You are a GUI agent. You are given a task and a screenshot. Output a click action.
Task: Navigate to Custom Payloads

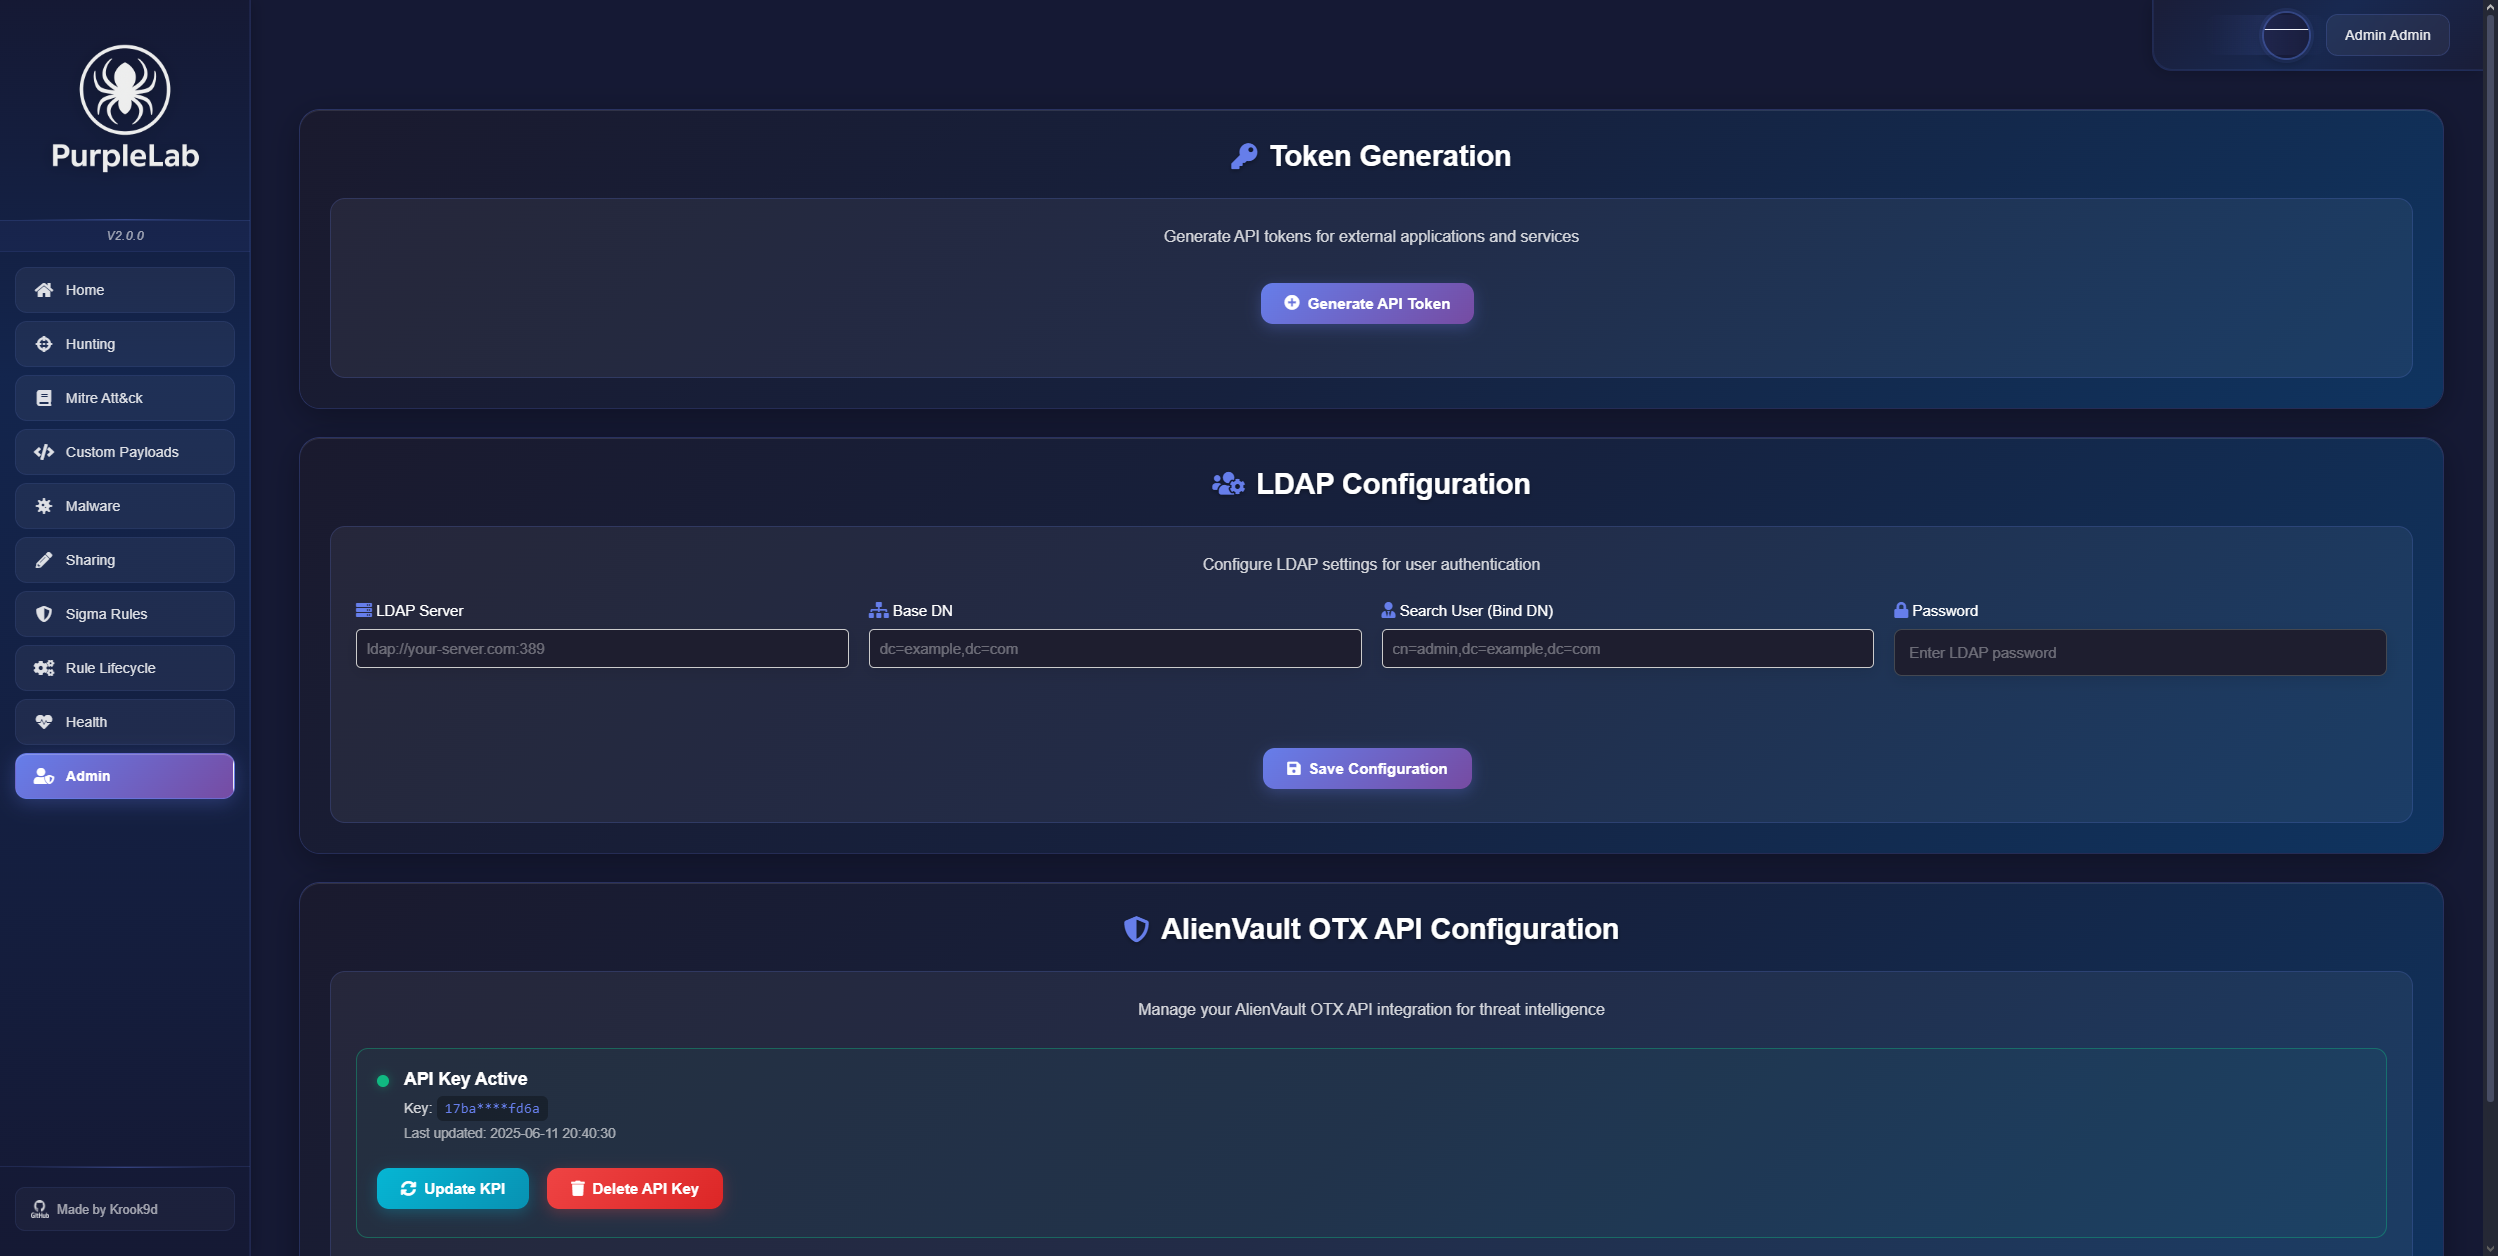click(x=125, y=452)
